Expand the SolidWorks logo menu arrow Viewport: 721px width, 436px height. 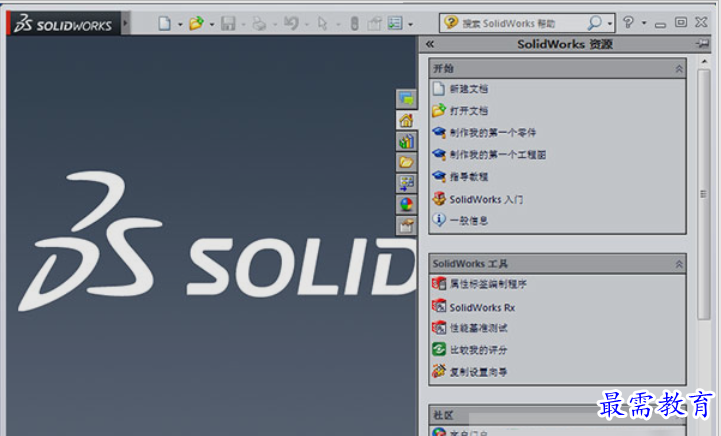pyautogui.click(x=126, y=23)
